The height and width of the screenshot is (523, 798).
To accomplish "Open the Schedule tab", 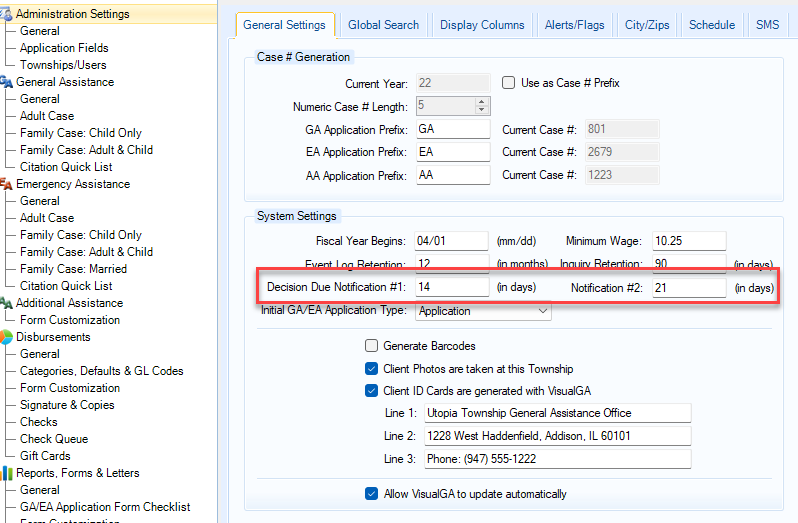I will (x=712, y=25).
